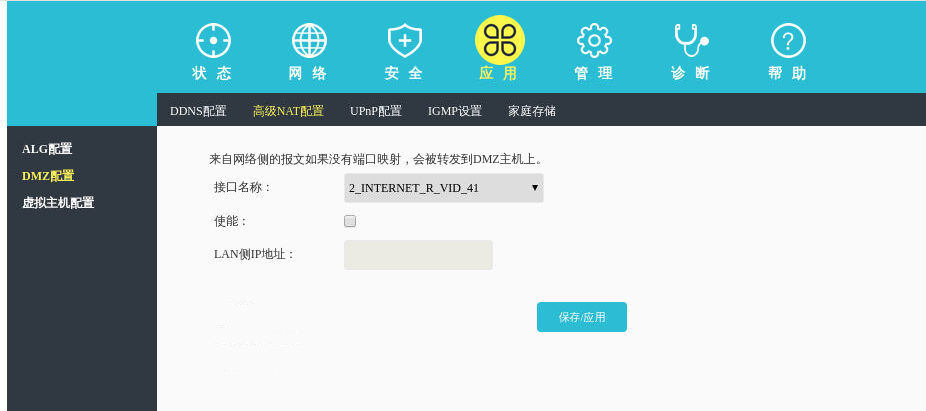Switch to the 家庭存储 tab

tap(532, 111)
